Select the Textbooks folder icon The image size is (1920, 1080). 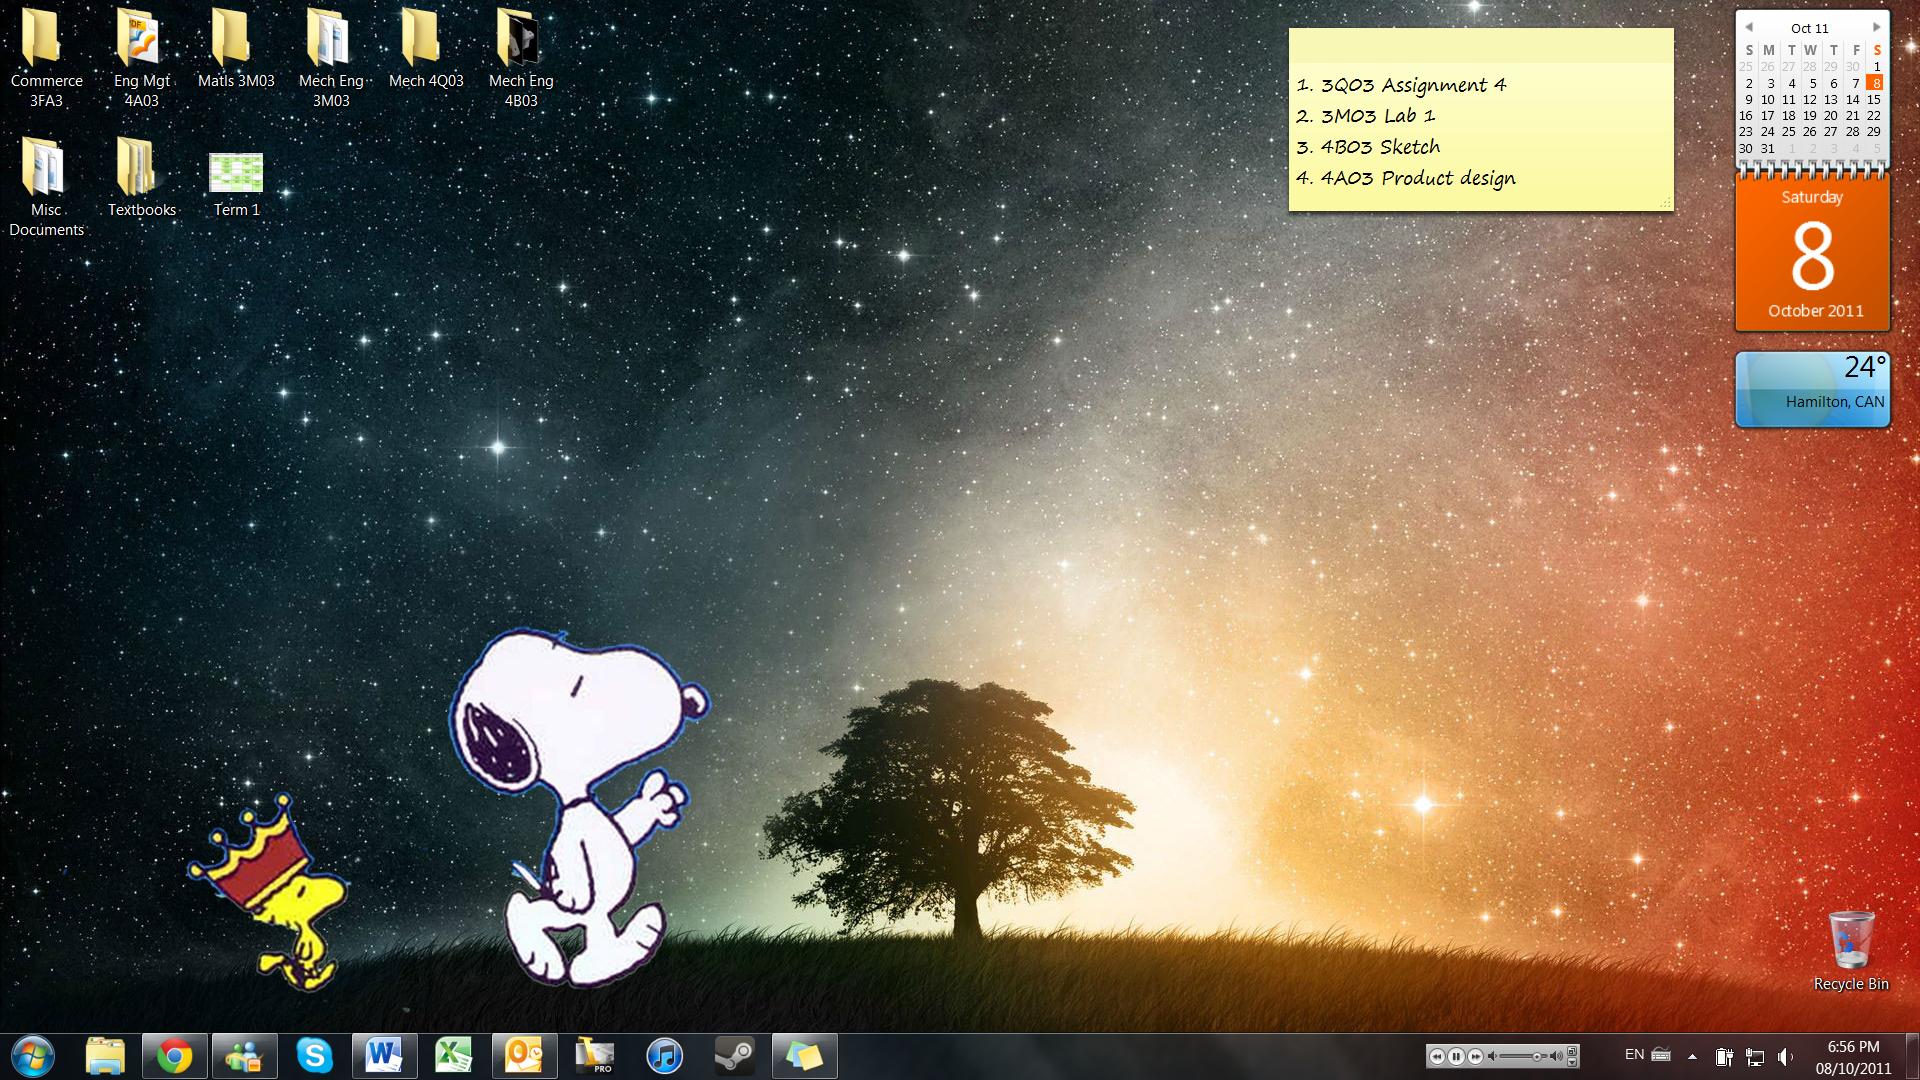pyautogui.click(x=141, y=177)
